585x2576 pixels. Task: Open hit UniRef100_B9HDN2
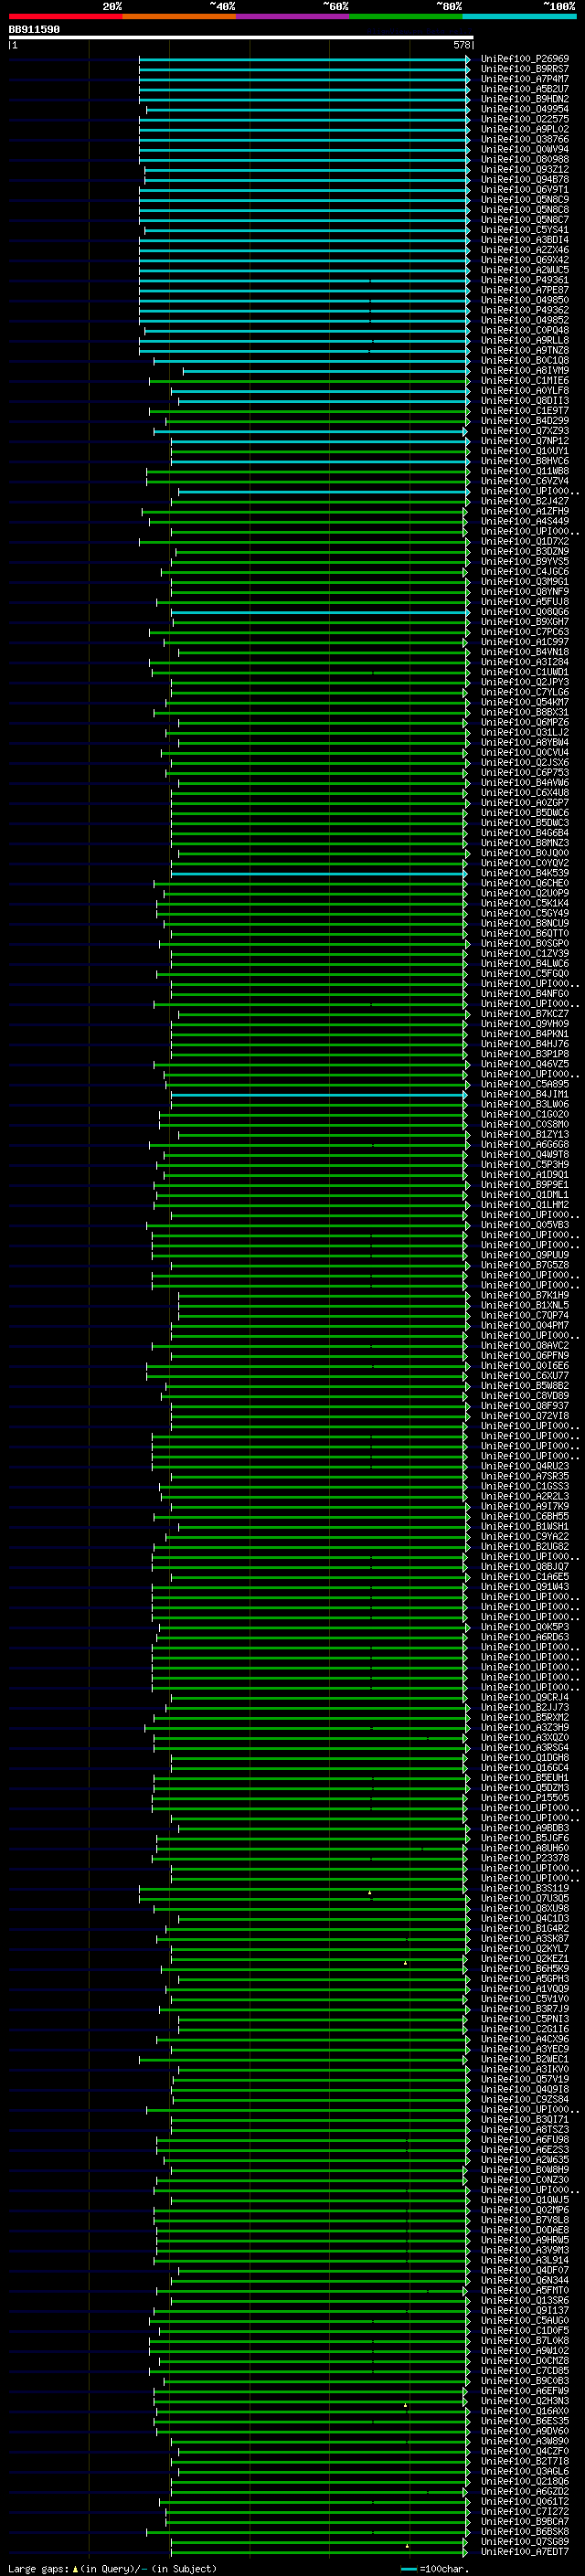coord(525,99)
